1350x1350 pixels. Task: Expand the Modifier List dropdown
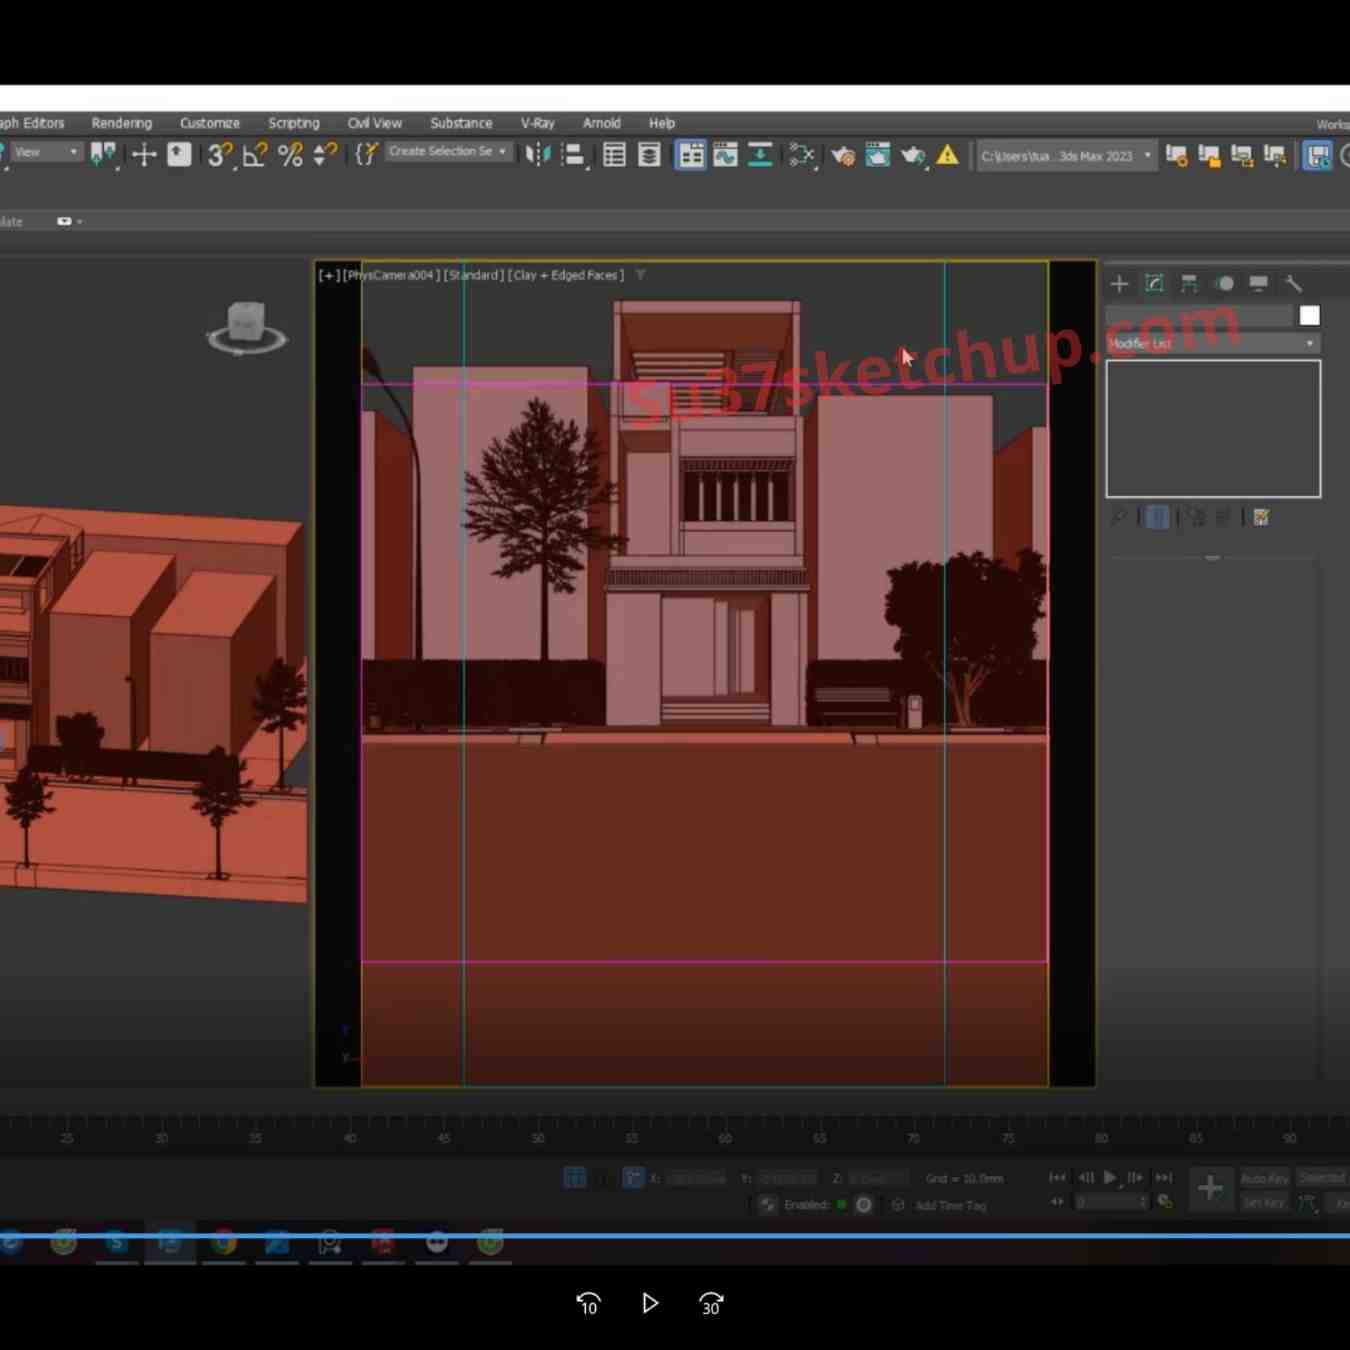1212,343
